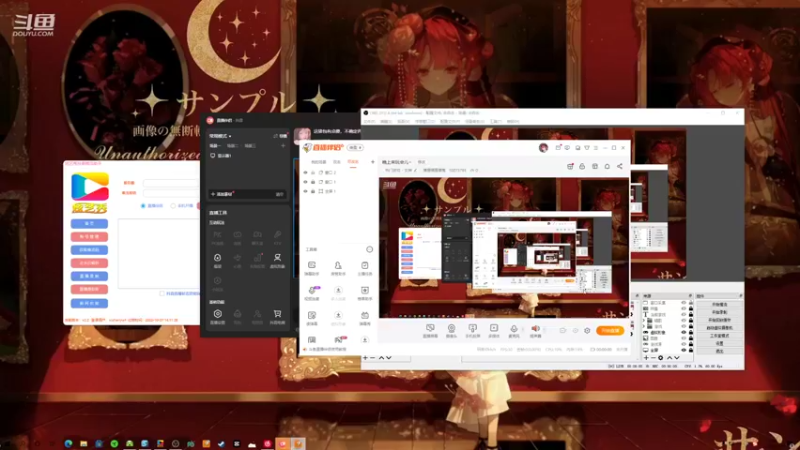Click the orange start streaming button in Douyu

coord(610,331)
